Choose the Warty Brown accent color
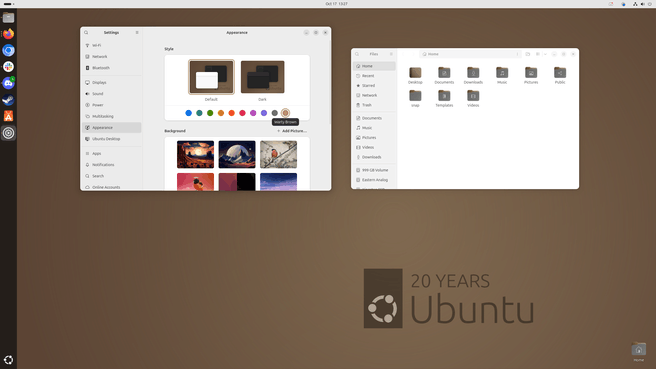The width and height of the screenshot is (656, 369). [x=285, y=113]
